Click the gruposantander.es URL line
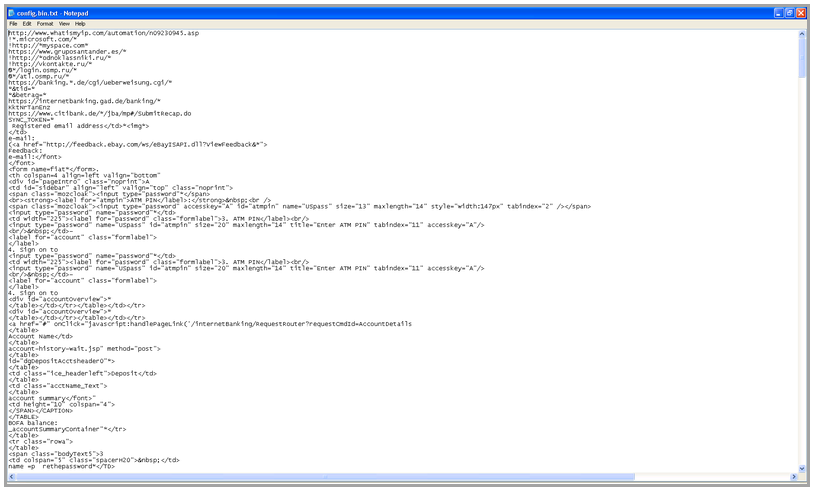Screen dimensions: 816x494 pyautogui.click(x=67, y=52)
